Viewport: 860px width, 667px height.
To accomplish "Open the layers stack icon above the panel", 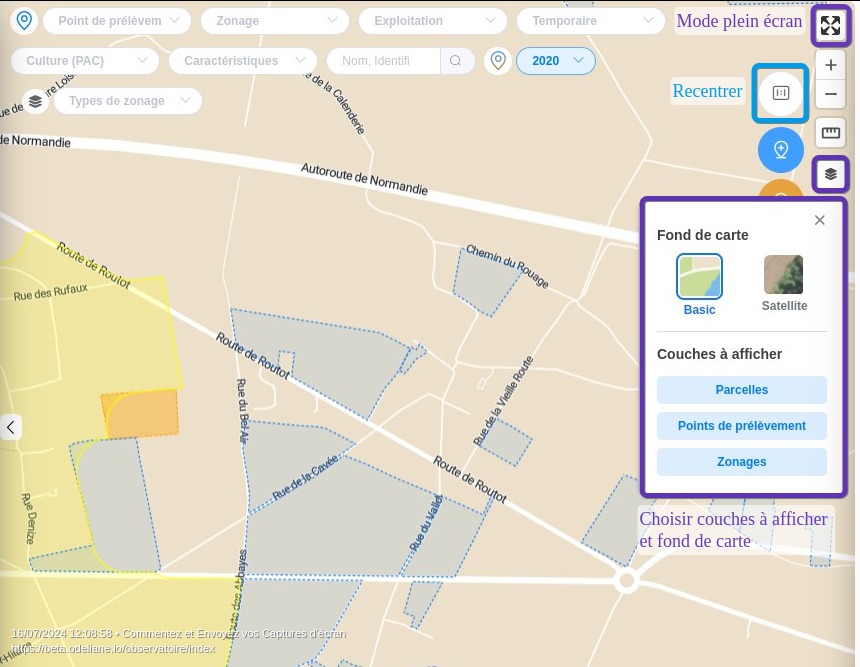I will click(x=831, y=173).
